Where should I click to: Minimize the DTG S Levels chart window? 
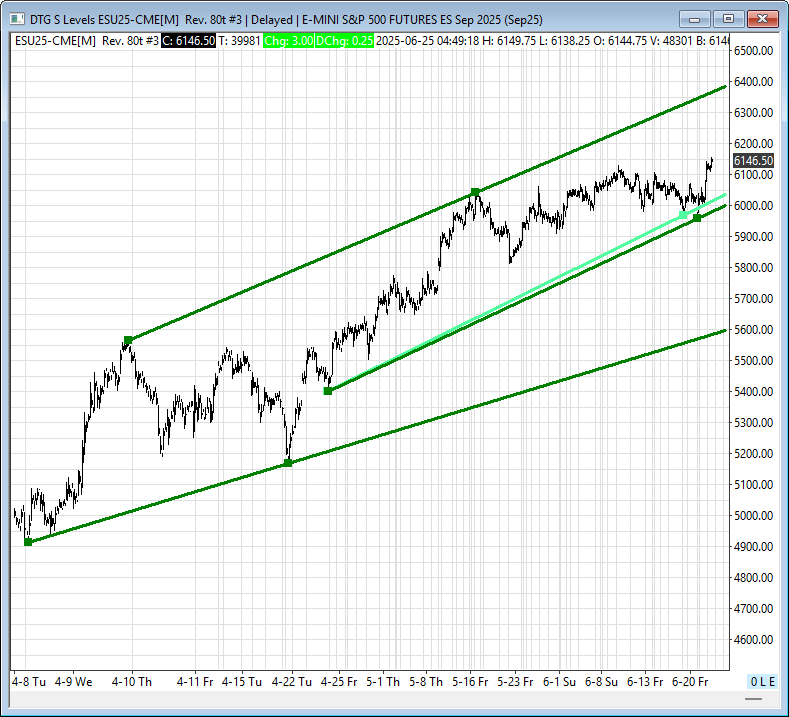(695, 19)
